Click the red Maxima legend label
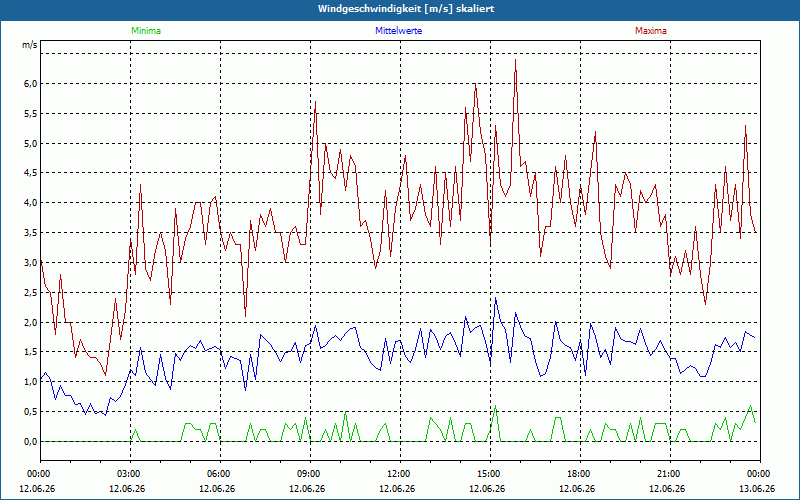 point(651,31)
